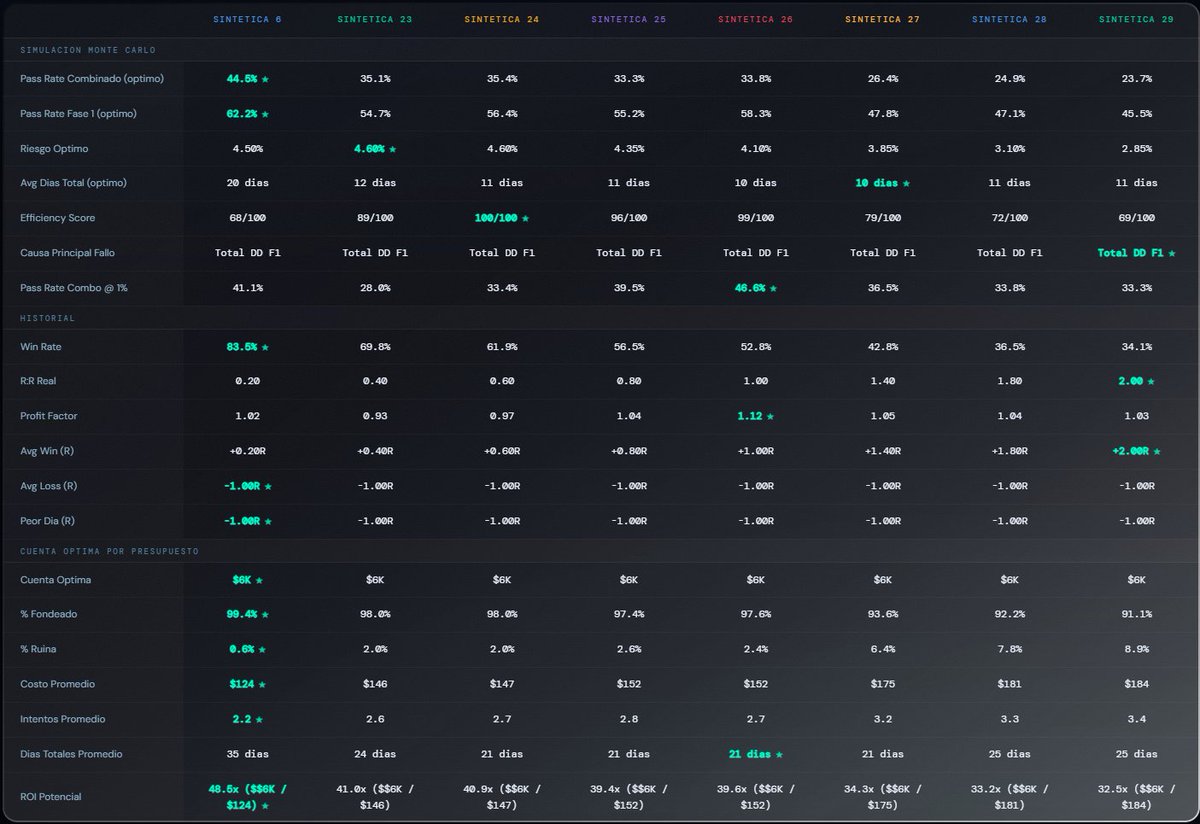The image size is (1200, 824).
Task: Select the 2.2 Intentos Promedio value
Action: tap(242, 719)
